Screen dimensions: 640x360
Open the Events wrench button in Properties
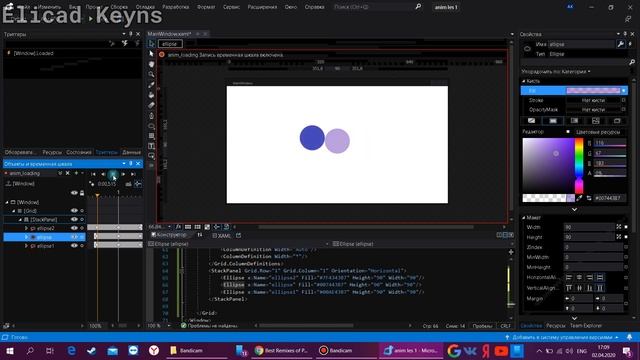620,44
